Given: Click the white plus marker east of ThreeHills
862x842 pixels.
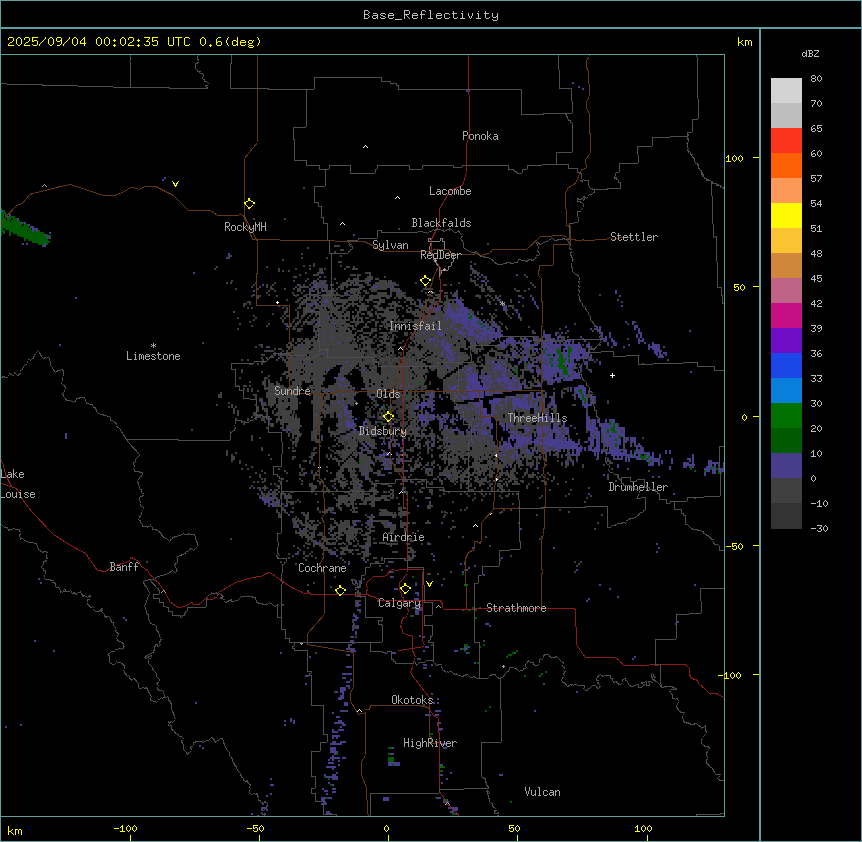Looking at the screenshot, I should 612,375.
